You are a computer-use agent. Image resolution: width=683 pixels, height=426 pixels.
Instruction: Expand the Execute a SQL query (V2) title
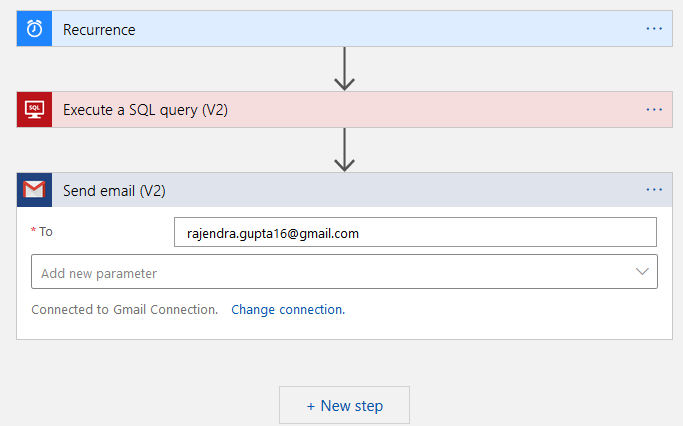(x=145, y=110)
